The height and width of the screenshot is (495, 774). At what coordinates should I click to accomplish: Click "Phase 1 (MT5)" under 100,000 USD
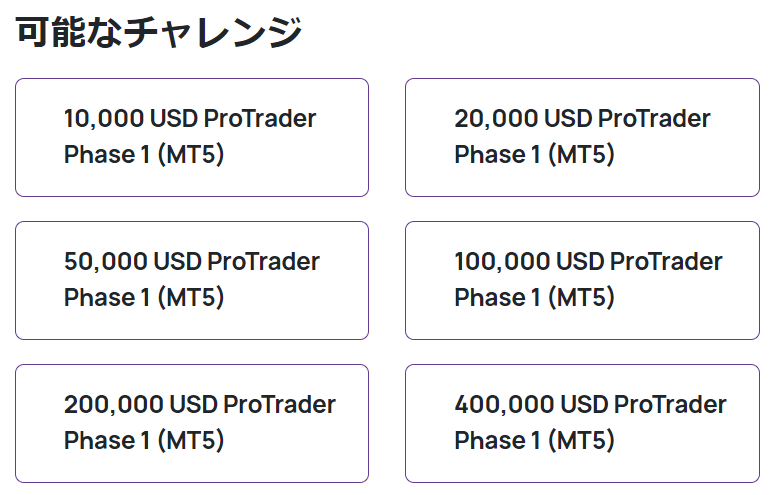[x=534, y=298]
